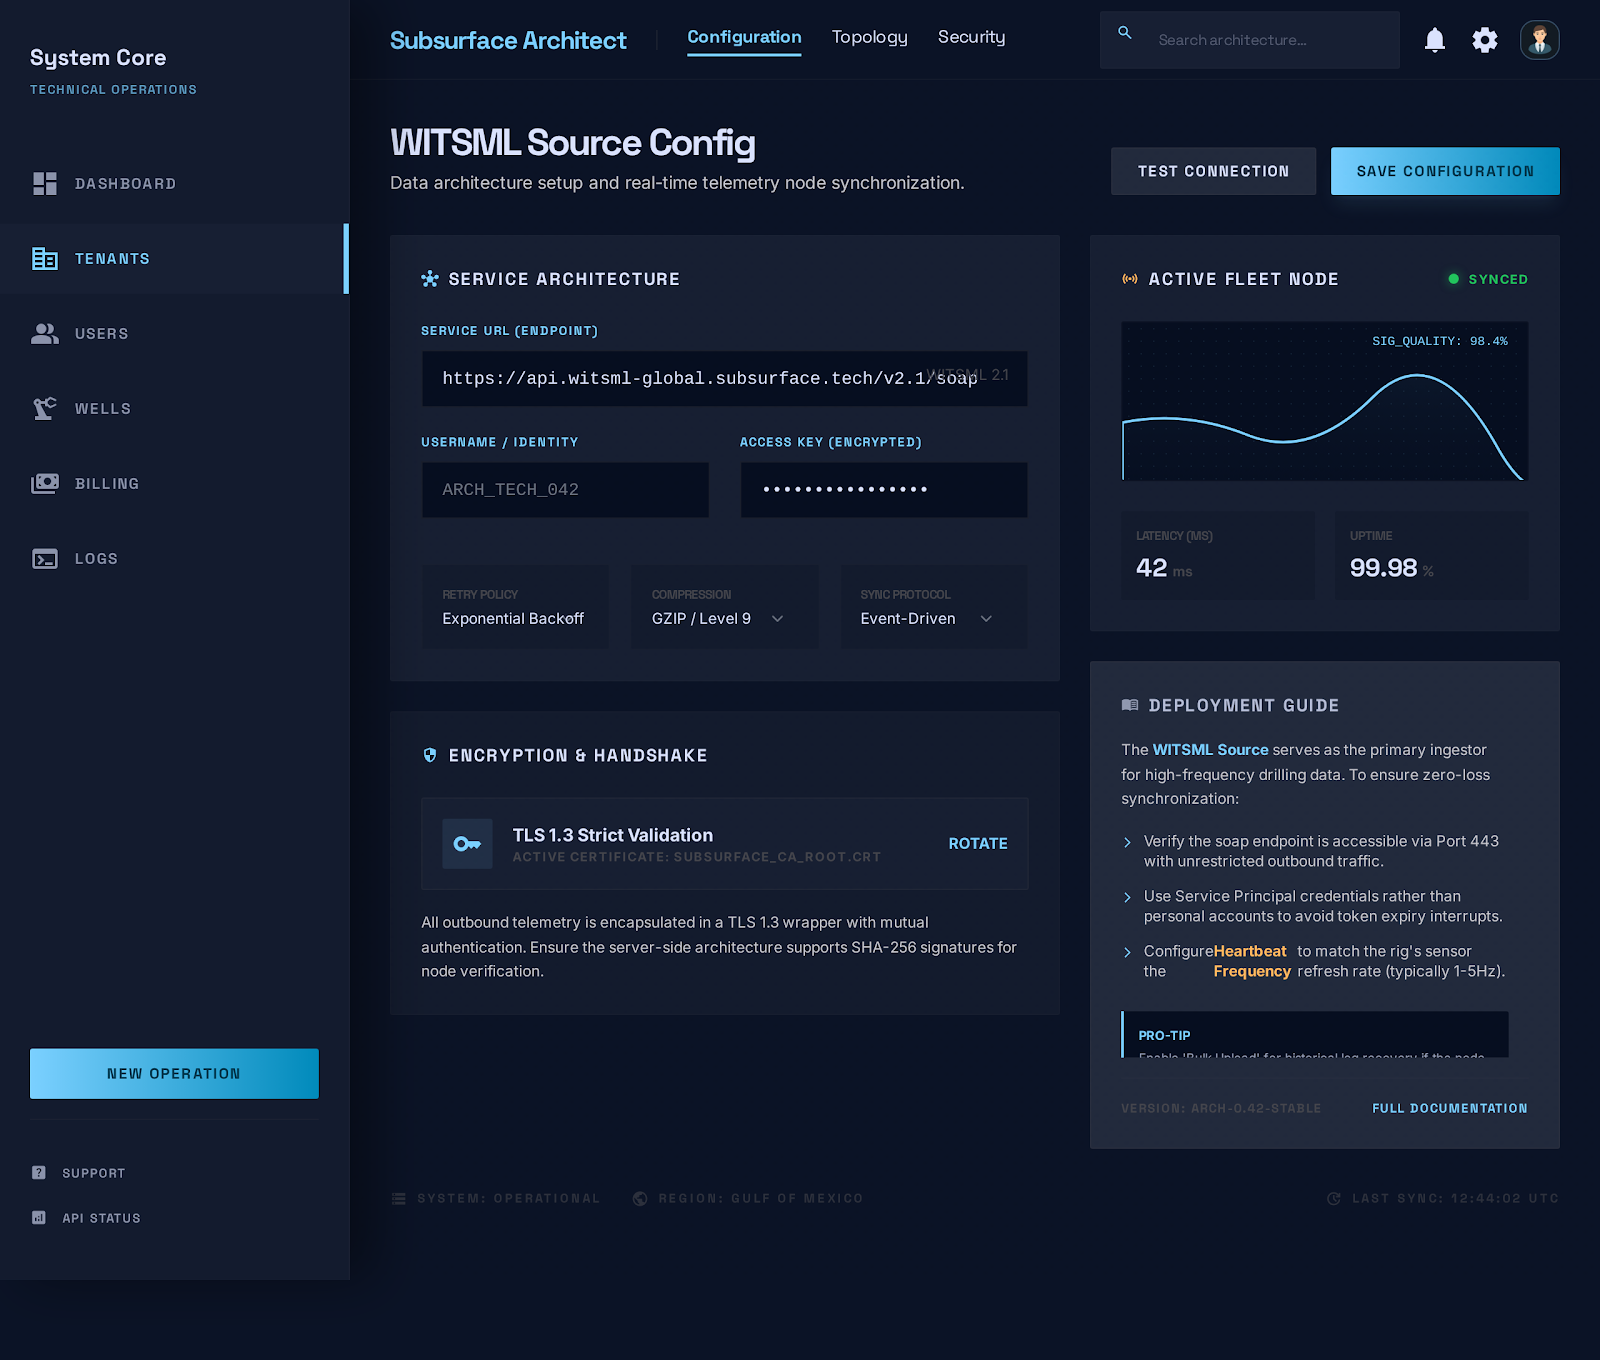1600x1360 pixels.
Task: Rotate the active certificate
Action: [x=977, y=843]
